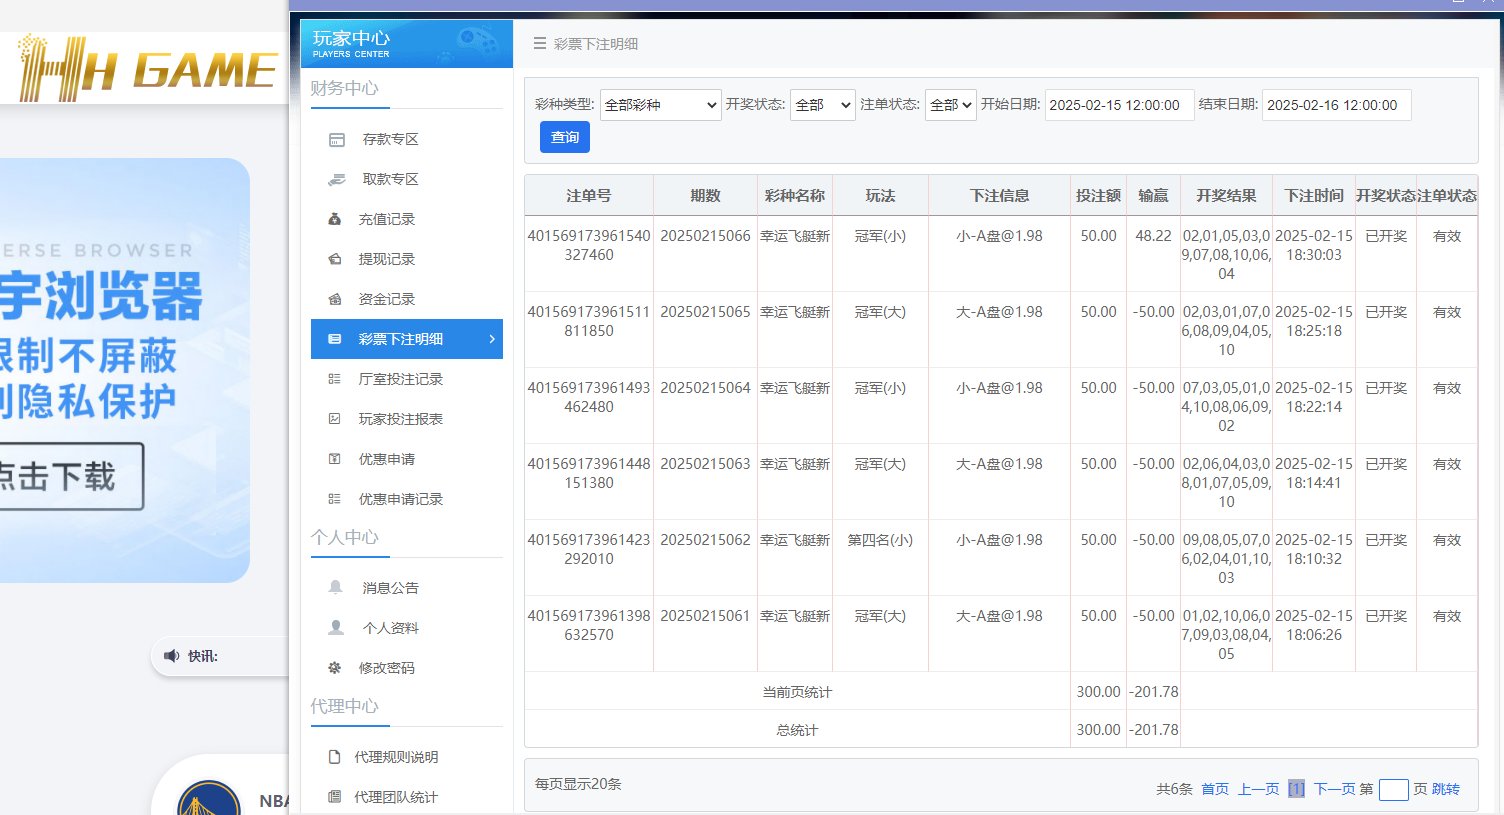Click the gear icon beside 修改密码
The height and width of the screenshot is (815, 1504).
(x=337, y=667)
